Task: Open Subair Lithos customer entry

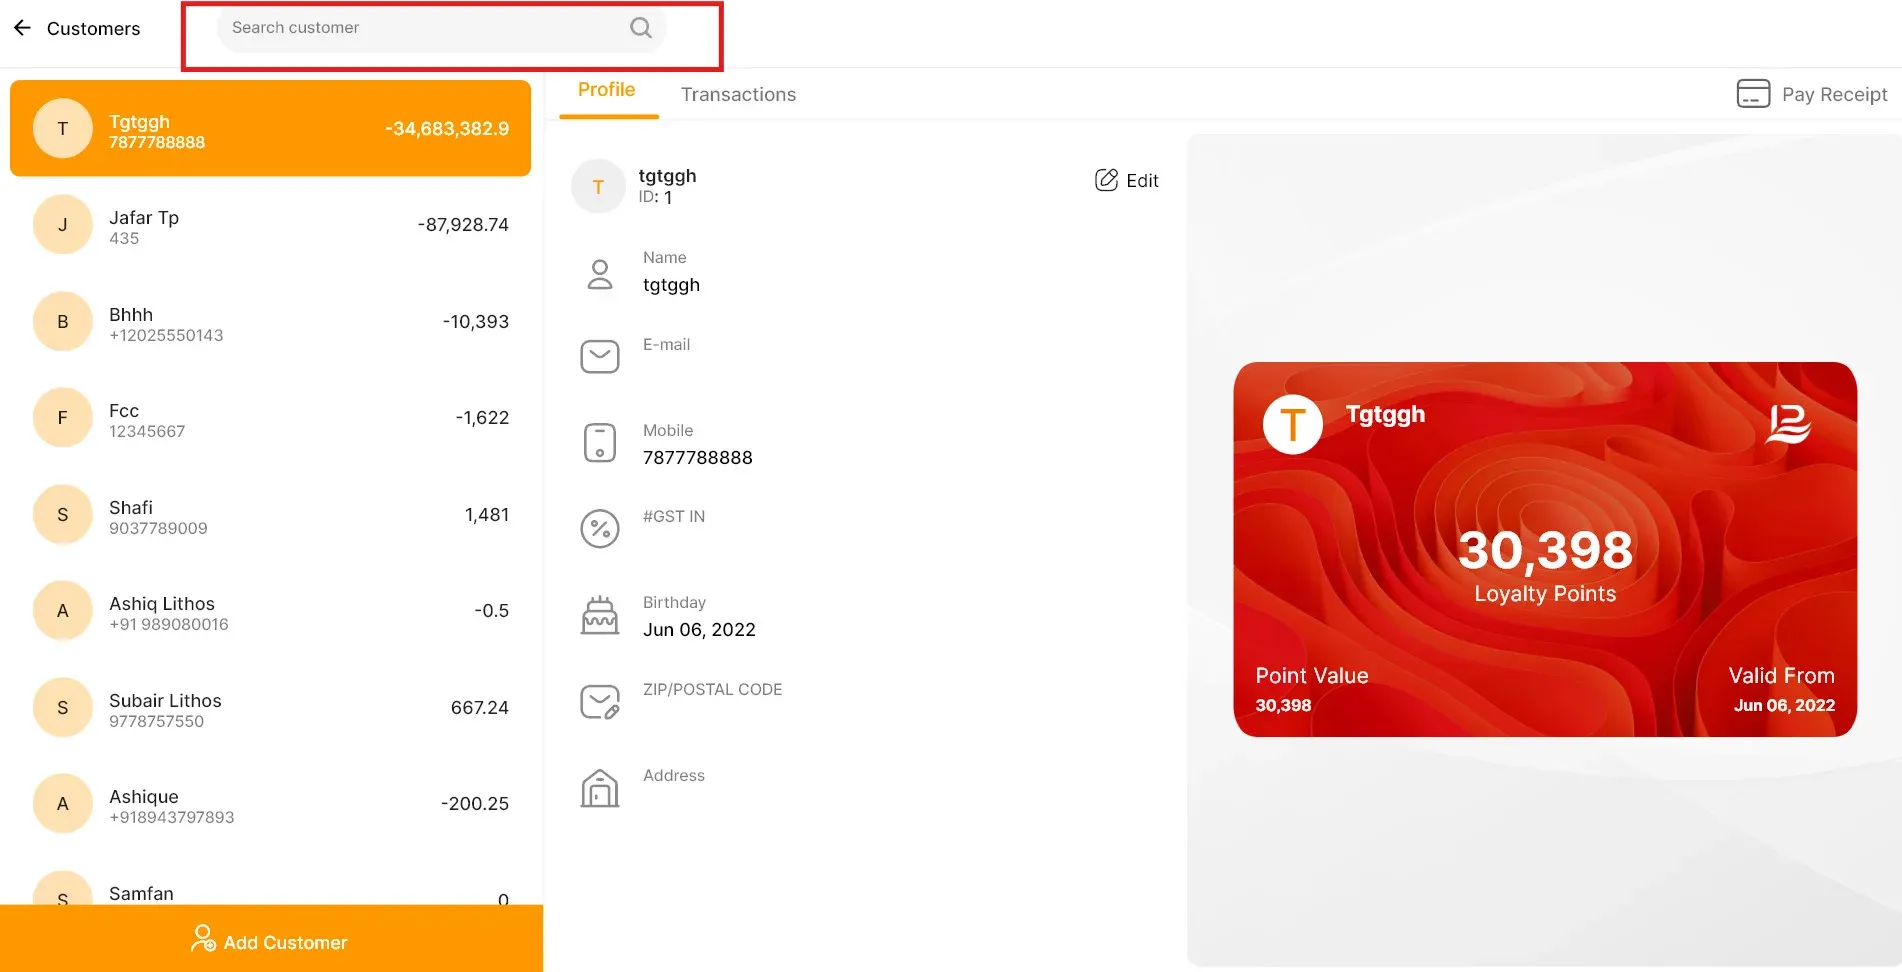Action: coord(270,708)
